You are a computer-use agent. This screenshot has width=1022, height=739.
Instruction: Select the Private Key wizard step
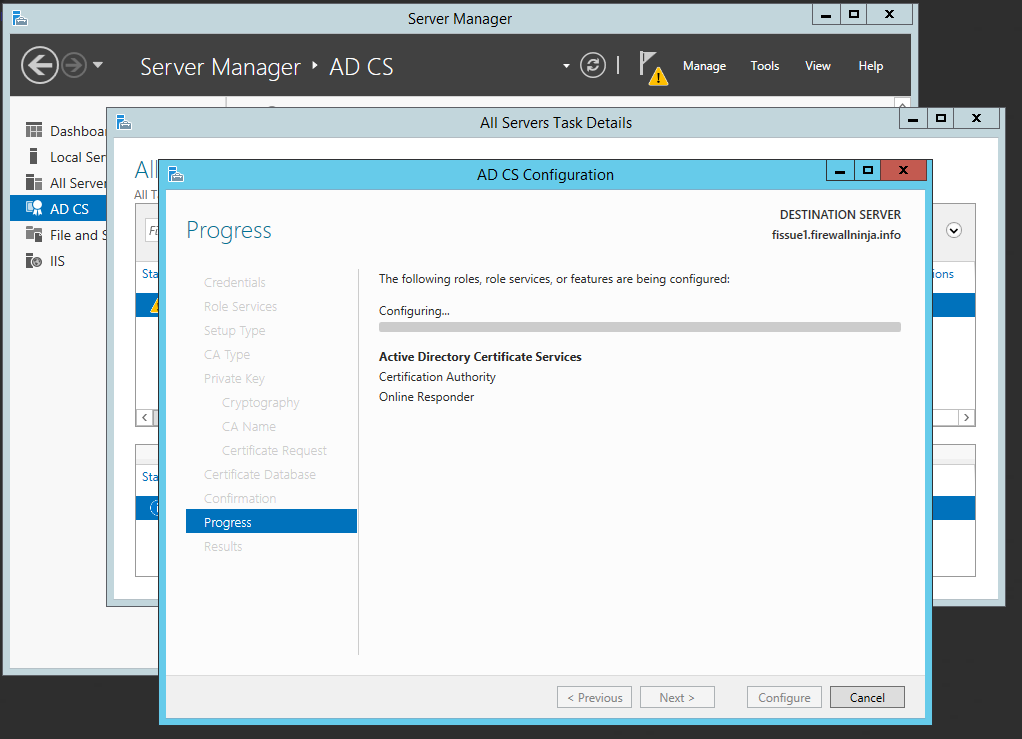click(x=234, y=379)
